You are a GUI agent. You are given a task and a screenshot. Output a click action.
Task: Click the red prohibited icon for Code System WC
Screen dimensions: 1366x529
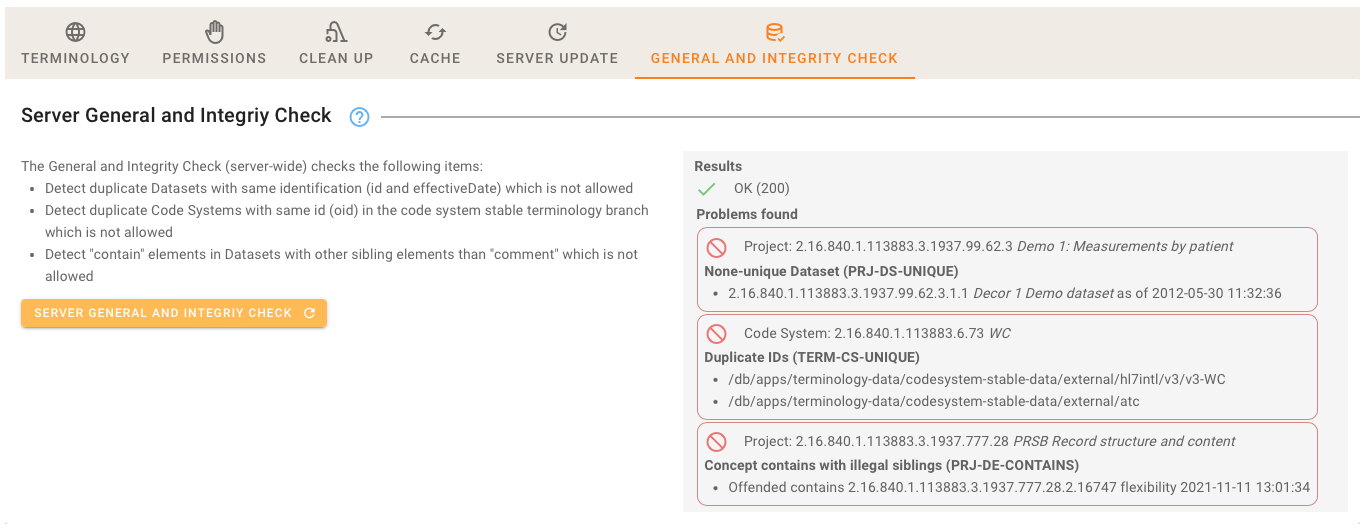point(716,333)
